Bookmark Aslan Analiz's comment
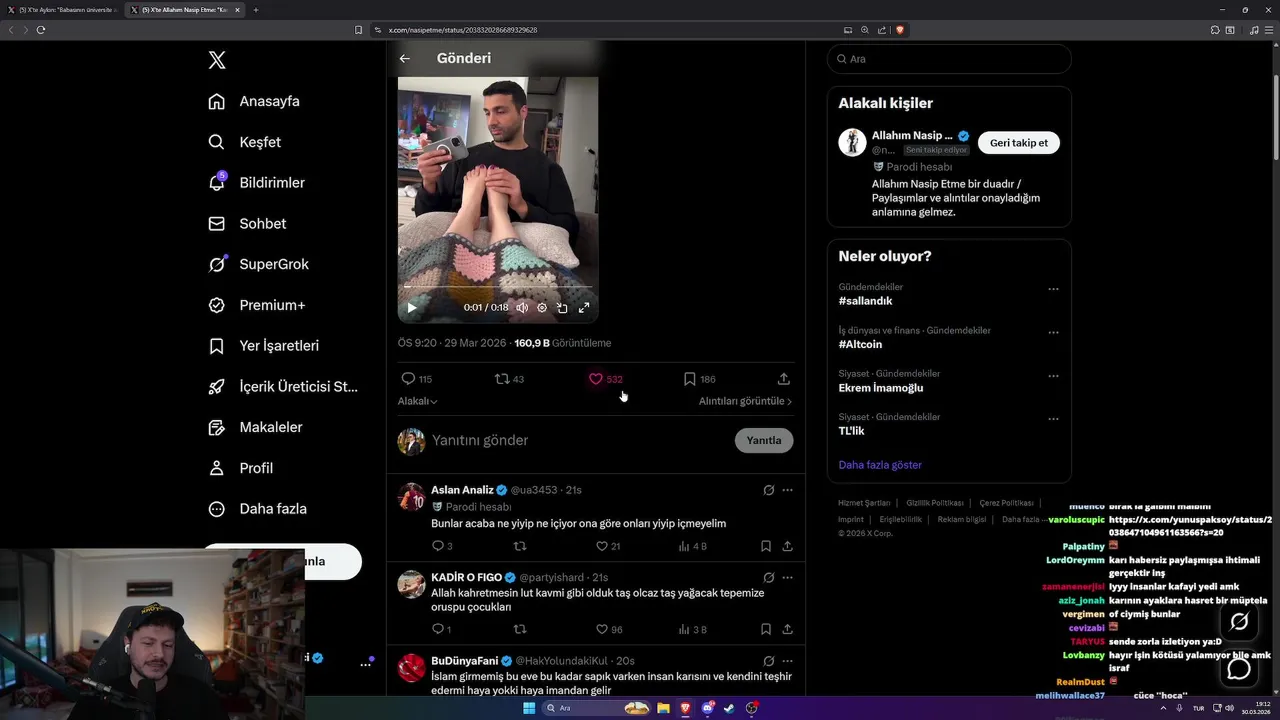This screenshot has width=1280, height=720. 766,547
